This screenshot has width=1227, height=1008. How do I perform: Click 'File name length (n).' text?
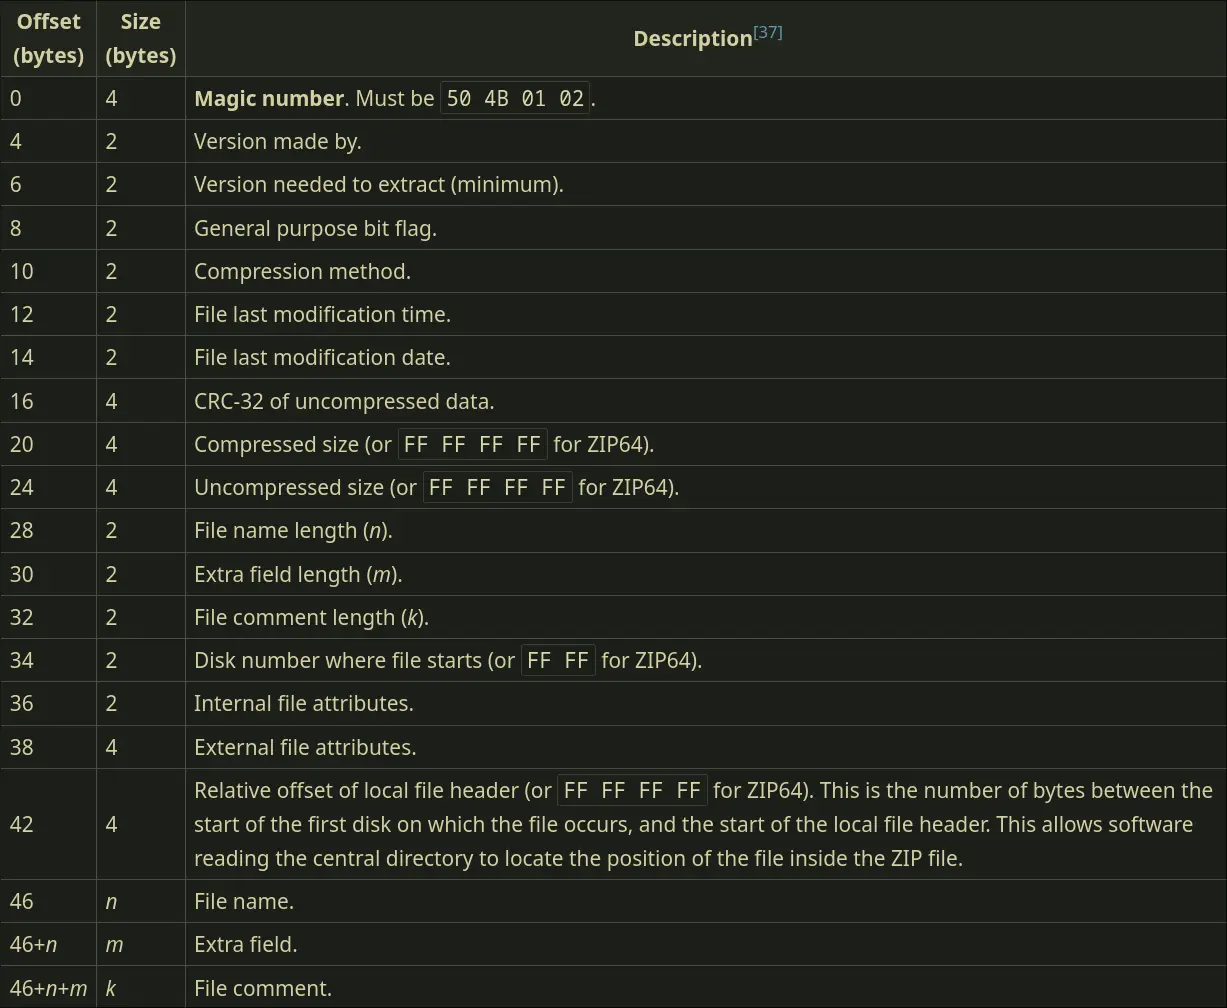(x=293, y=530)
